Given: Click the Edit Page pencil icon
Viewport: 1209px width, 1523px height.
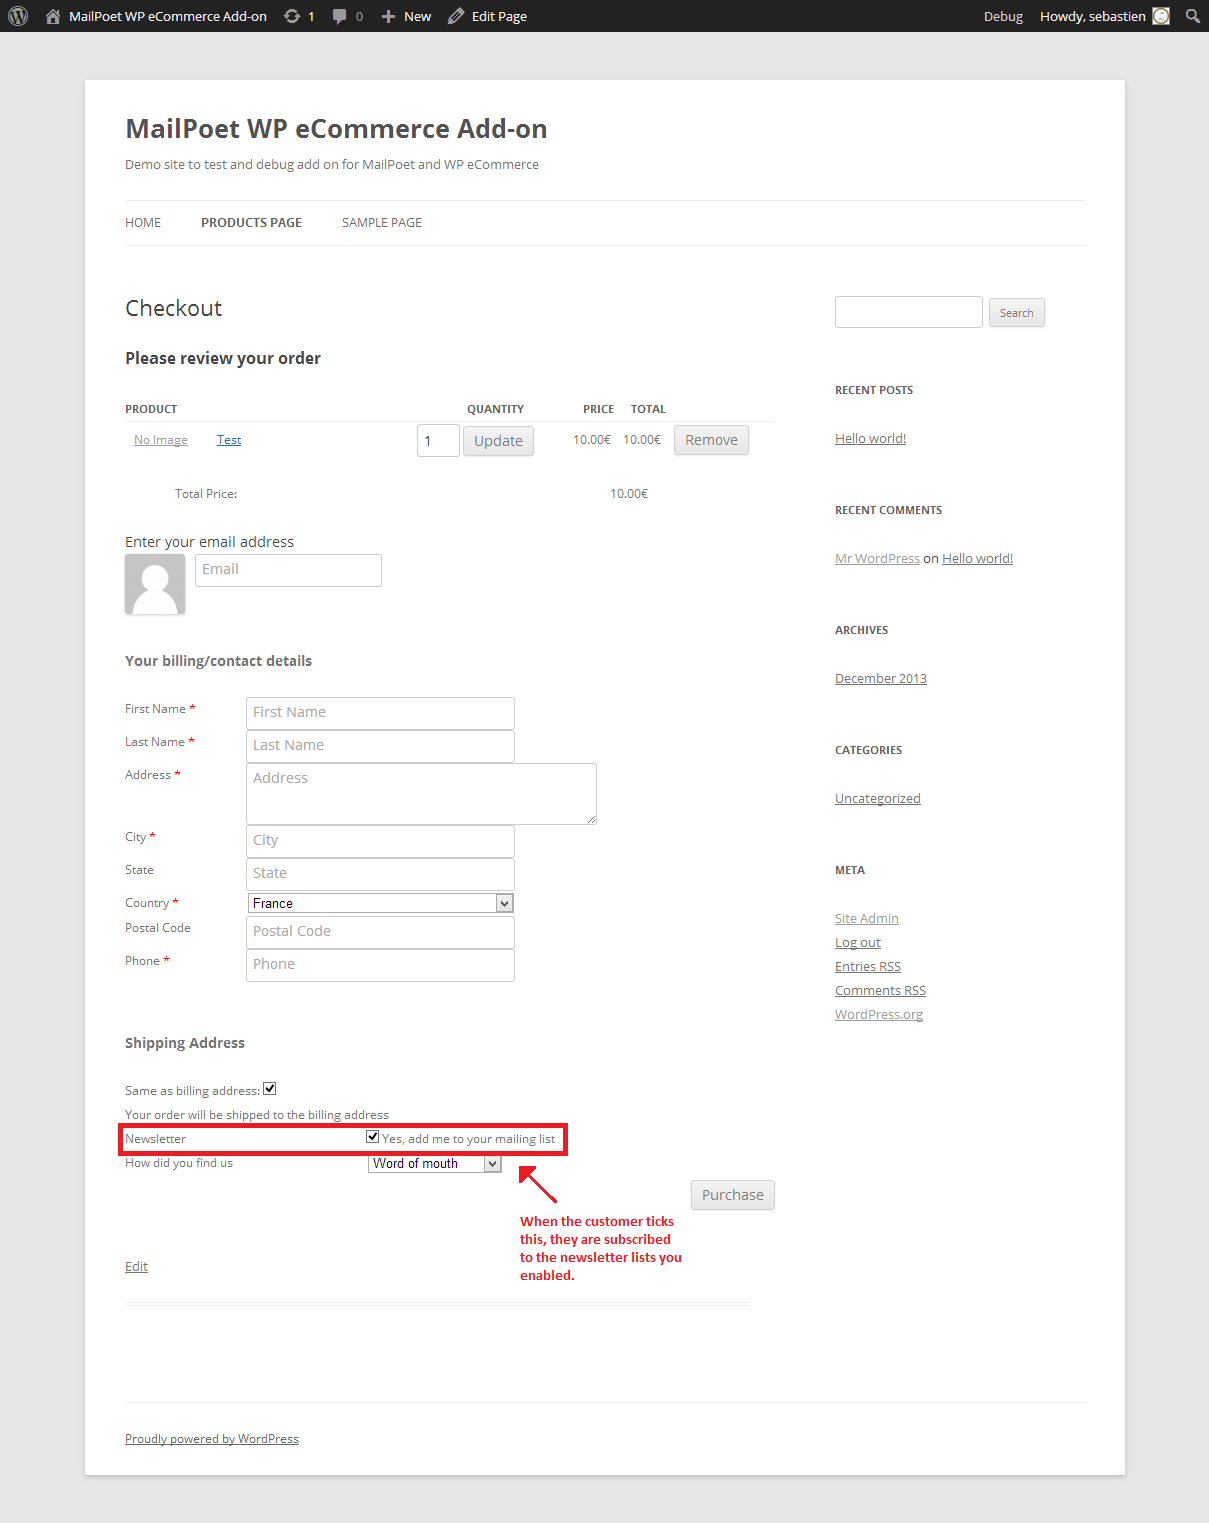Looking at the screenshot, I should [456, 16].
